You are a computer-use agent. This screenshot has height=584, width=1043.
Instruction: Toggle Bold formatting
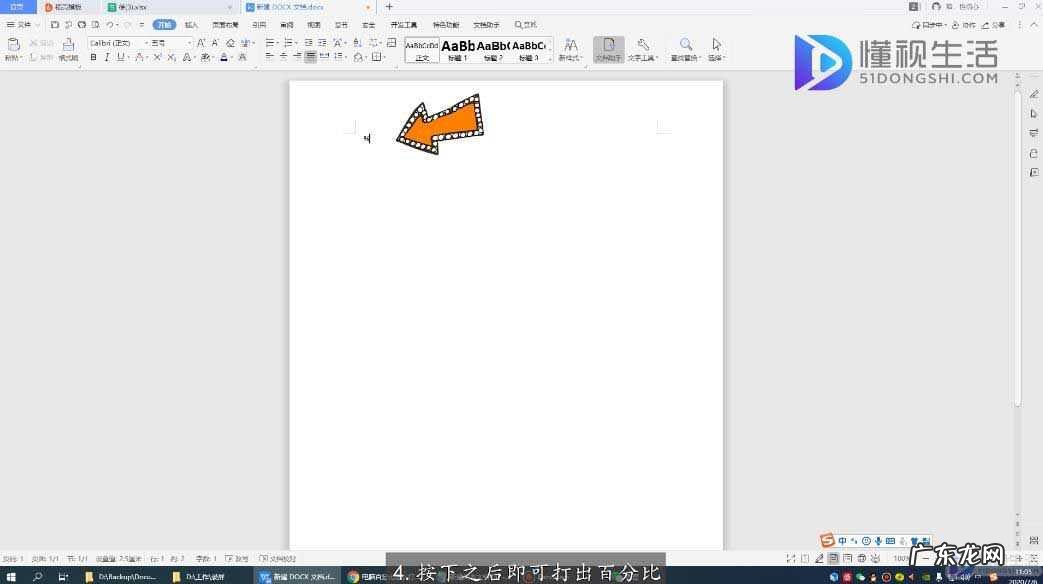pyautogui.click(x=93, y=58)
